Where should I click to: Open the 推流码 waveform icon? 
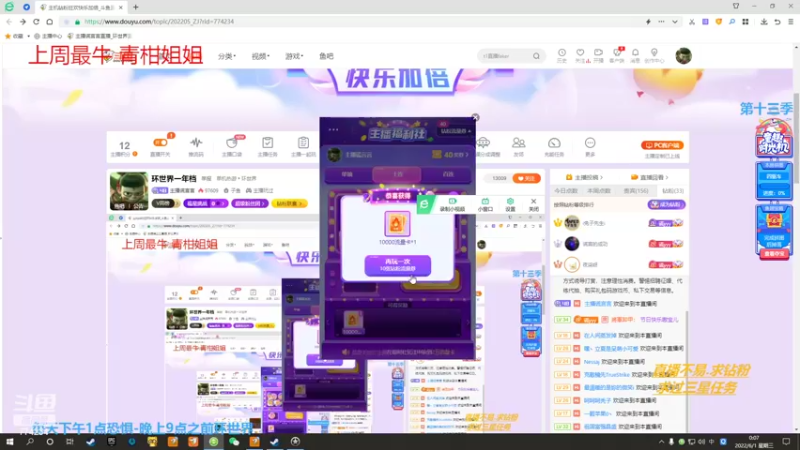coord(196,146)
